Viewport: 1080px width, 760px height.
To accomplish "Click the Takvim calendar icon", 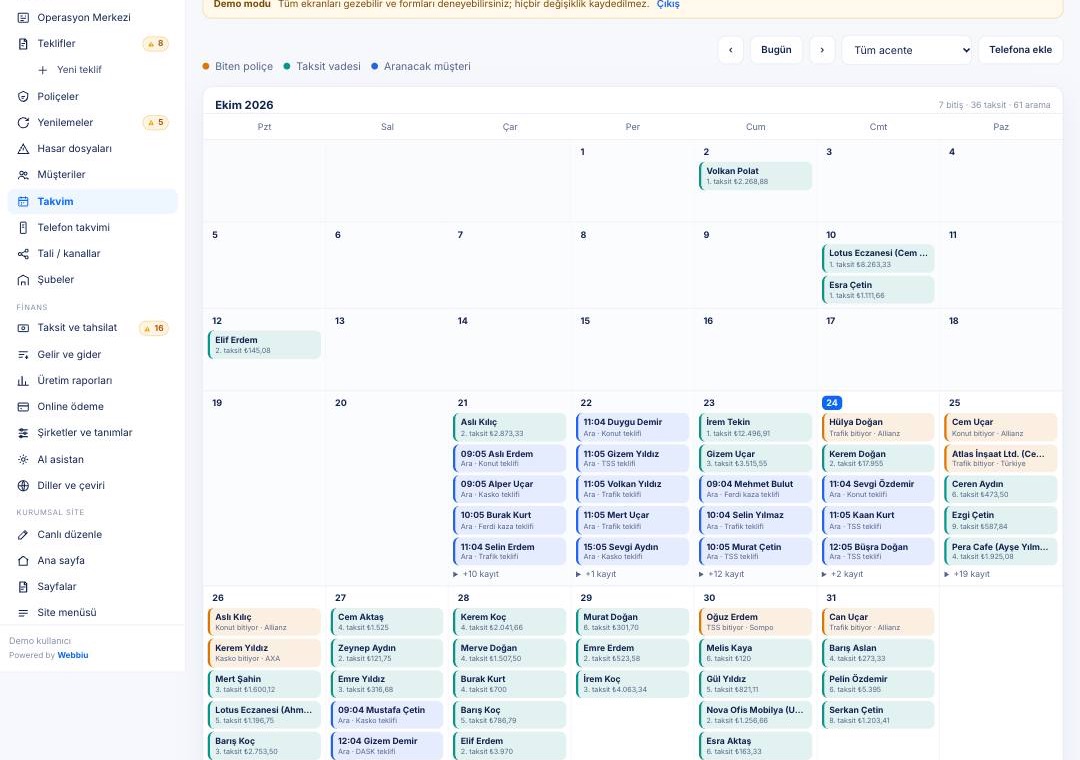I will pos(23,201).
